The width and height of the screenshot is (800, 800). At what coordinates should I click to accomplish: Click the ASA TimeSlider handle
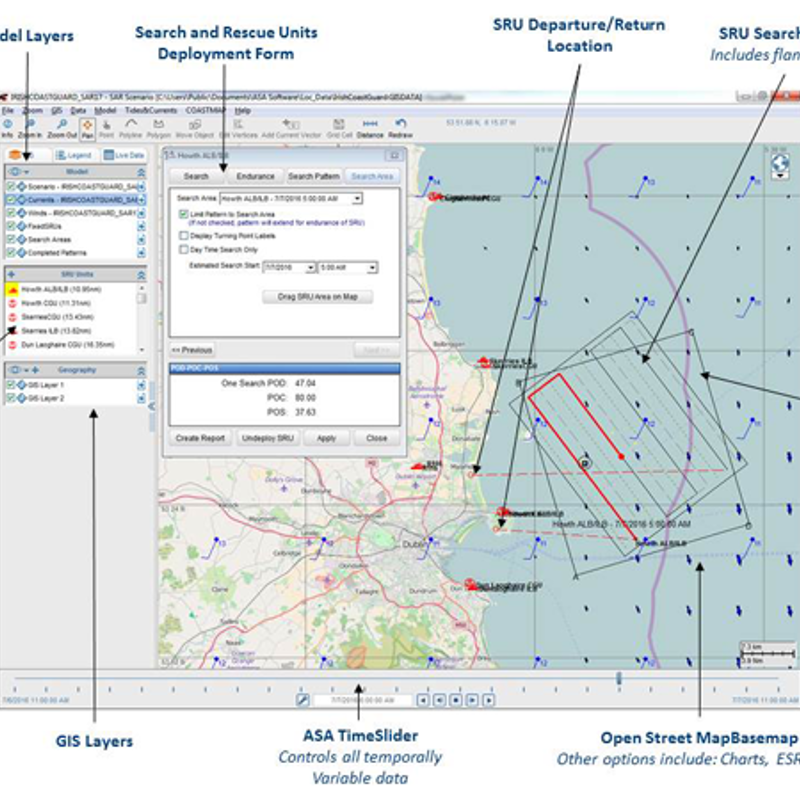tap(618, 678)
